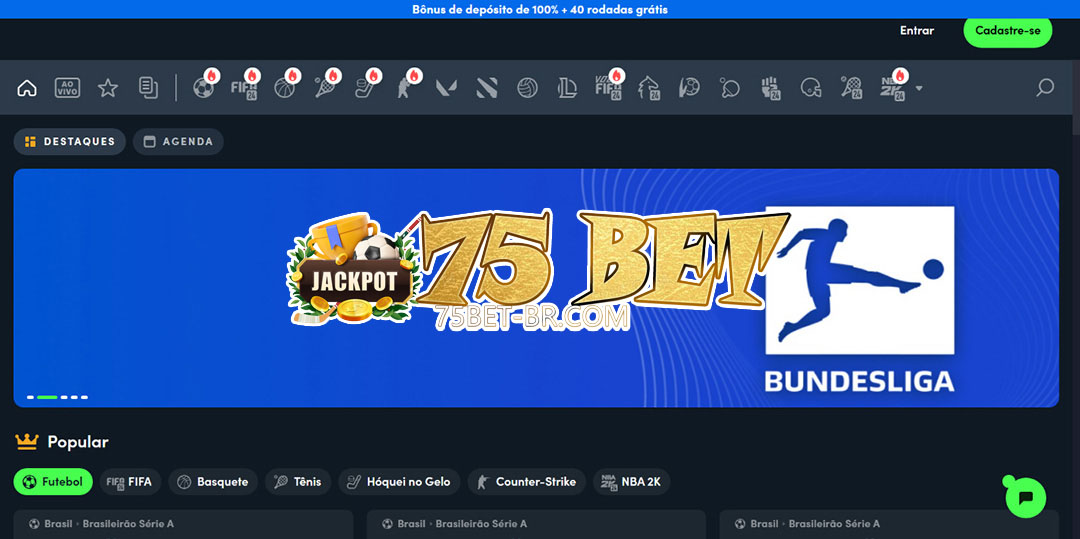Screen dimensions: 1080x539
Task: Open the deposit bonus promo bar
Action: (x=540, y=10)
